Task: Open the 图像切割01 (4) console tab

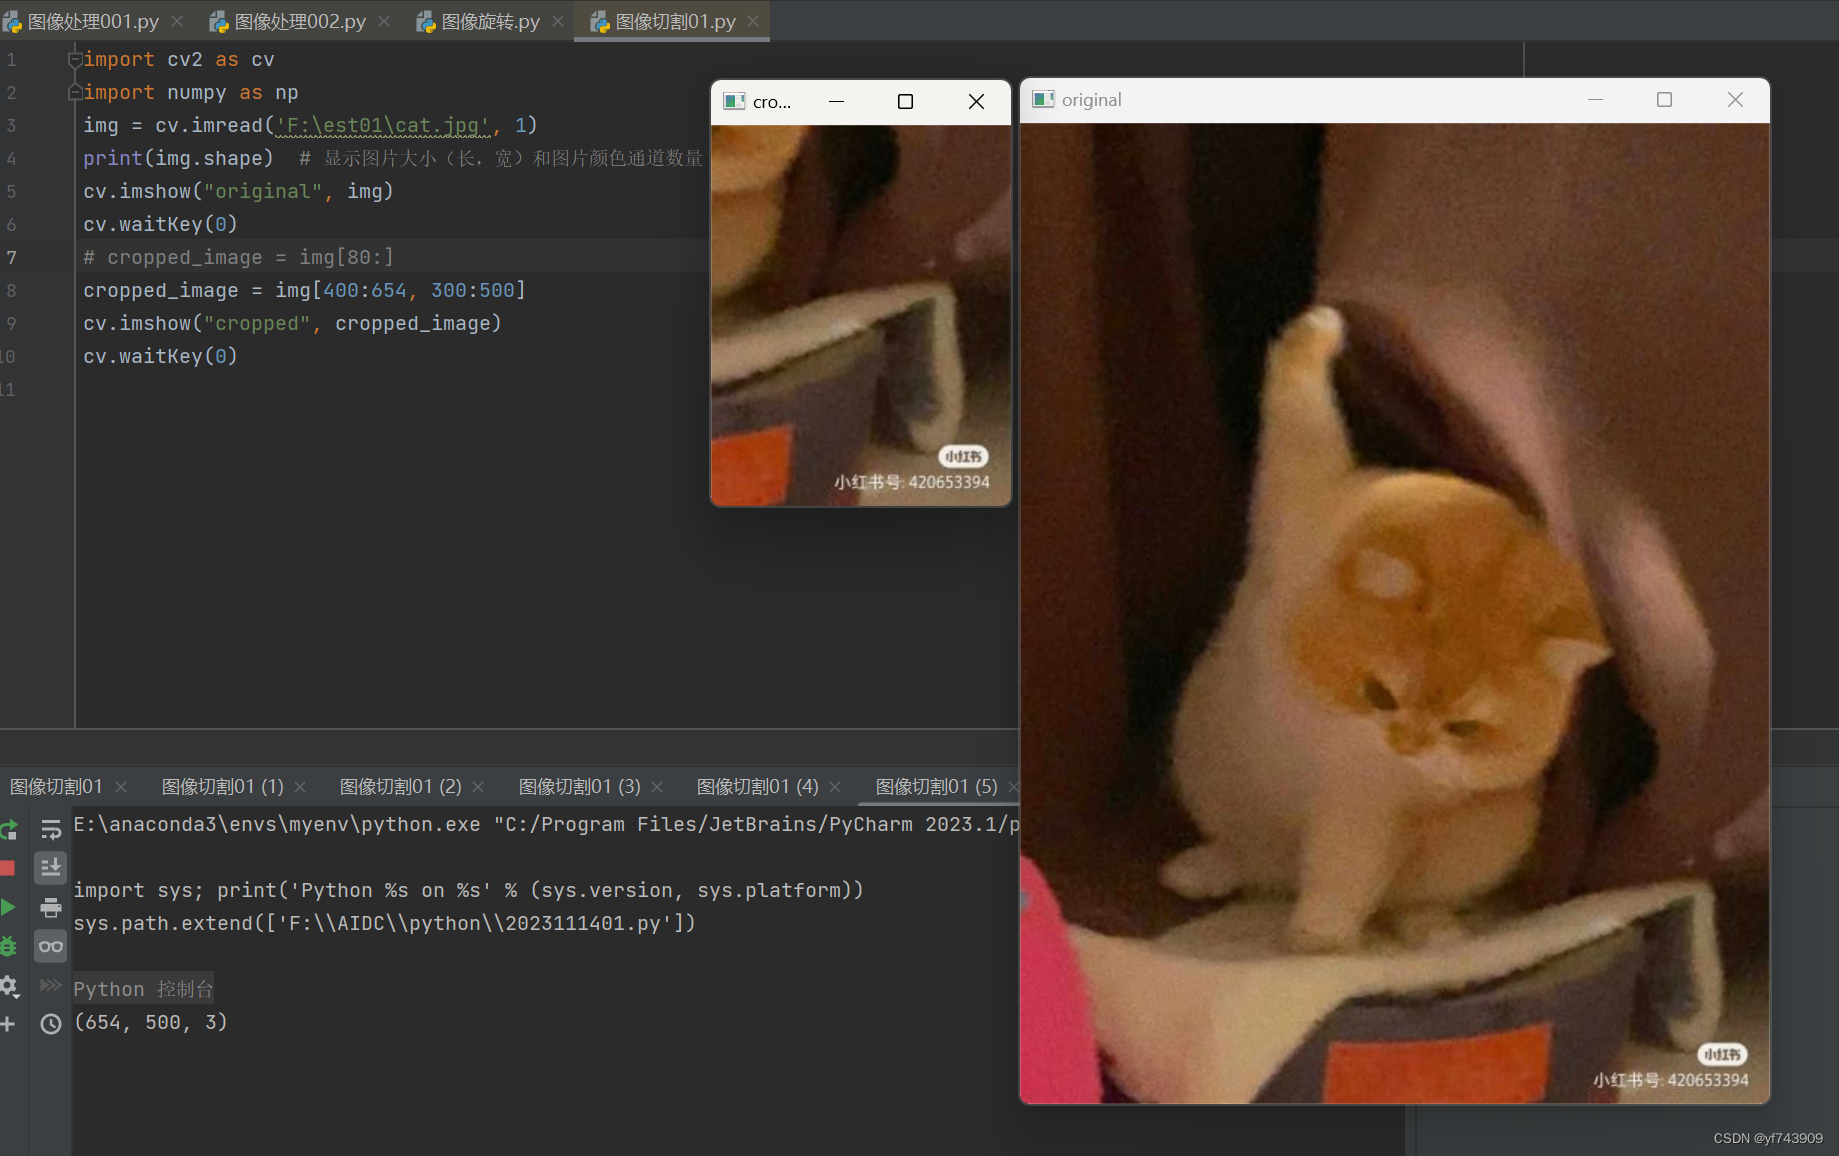Action: (x=758, y=787)
